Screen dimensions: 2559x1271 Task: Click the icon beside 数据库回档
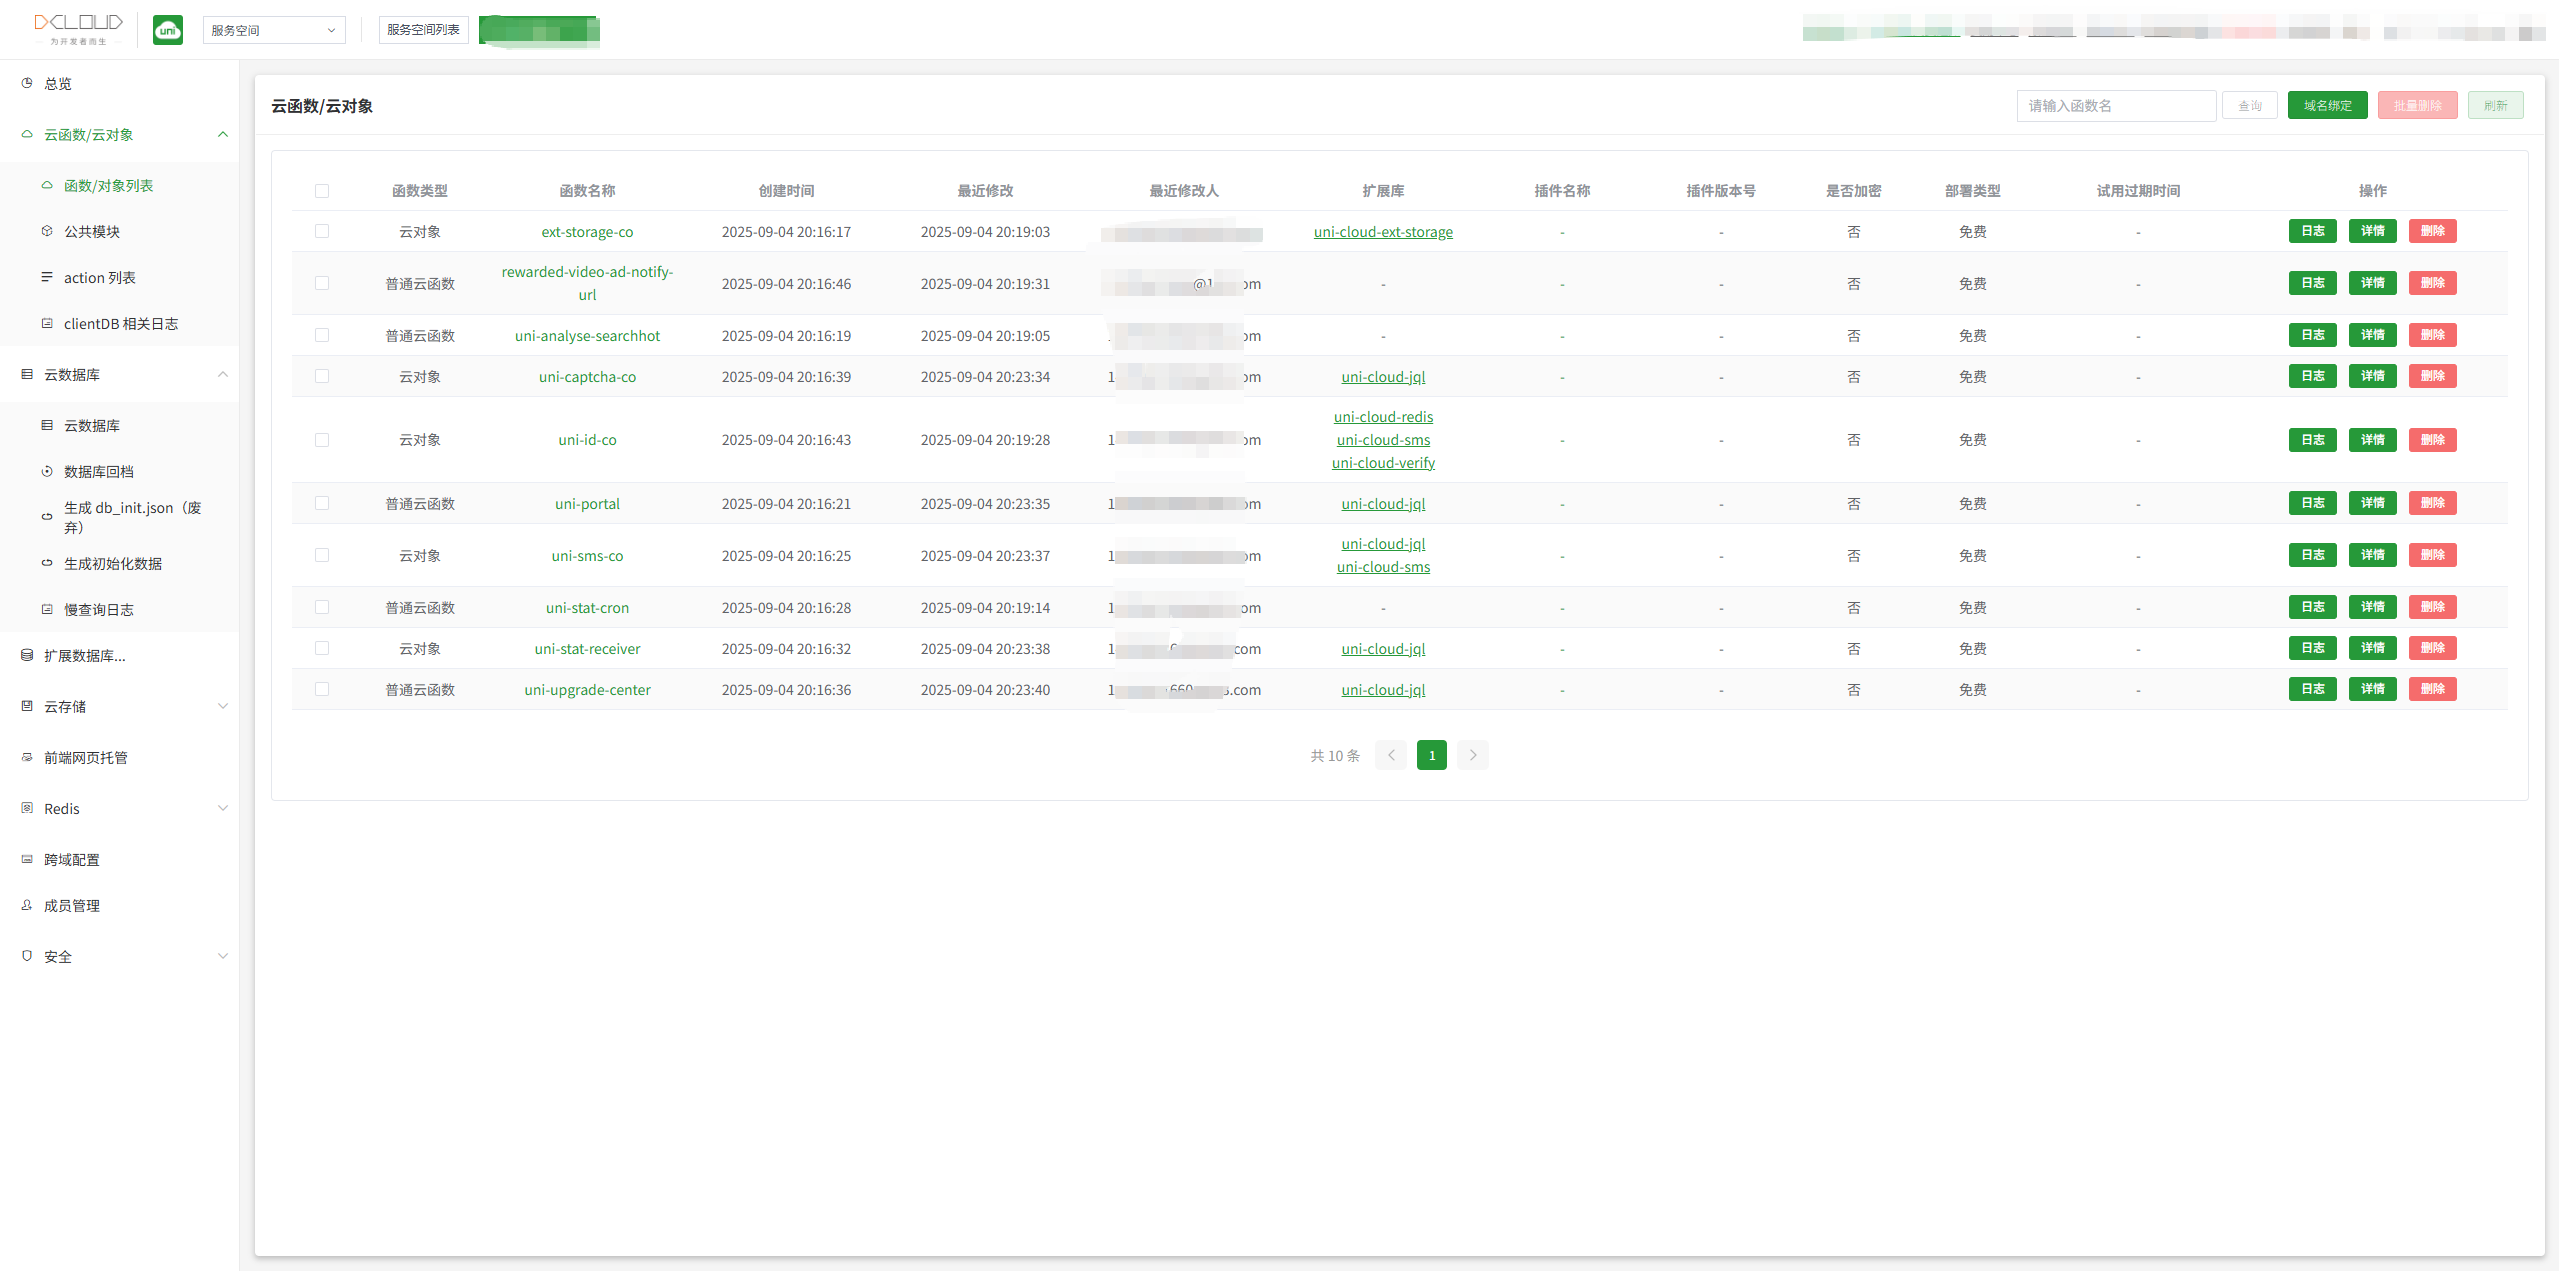point(47,471)
